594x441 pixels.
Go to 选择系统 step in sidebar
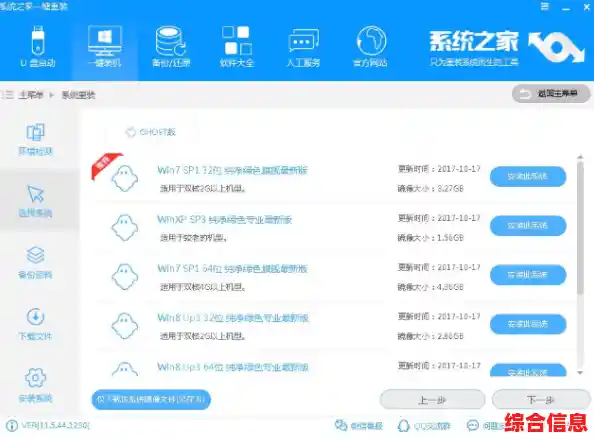point(35,201)
